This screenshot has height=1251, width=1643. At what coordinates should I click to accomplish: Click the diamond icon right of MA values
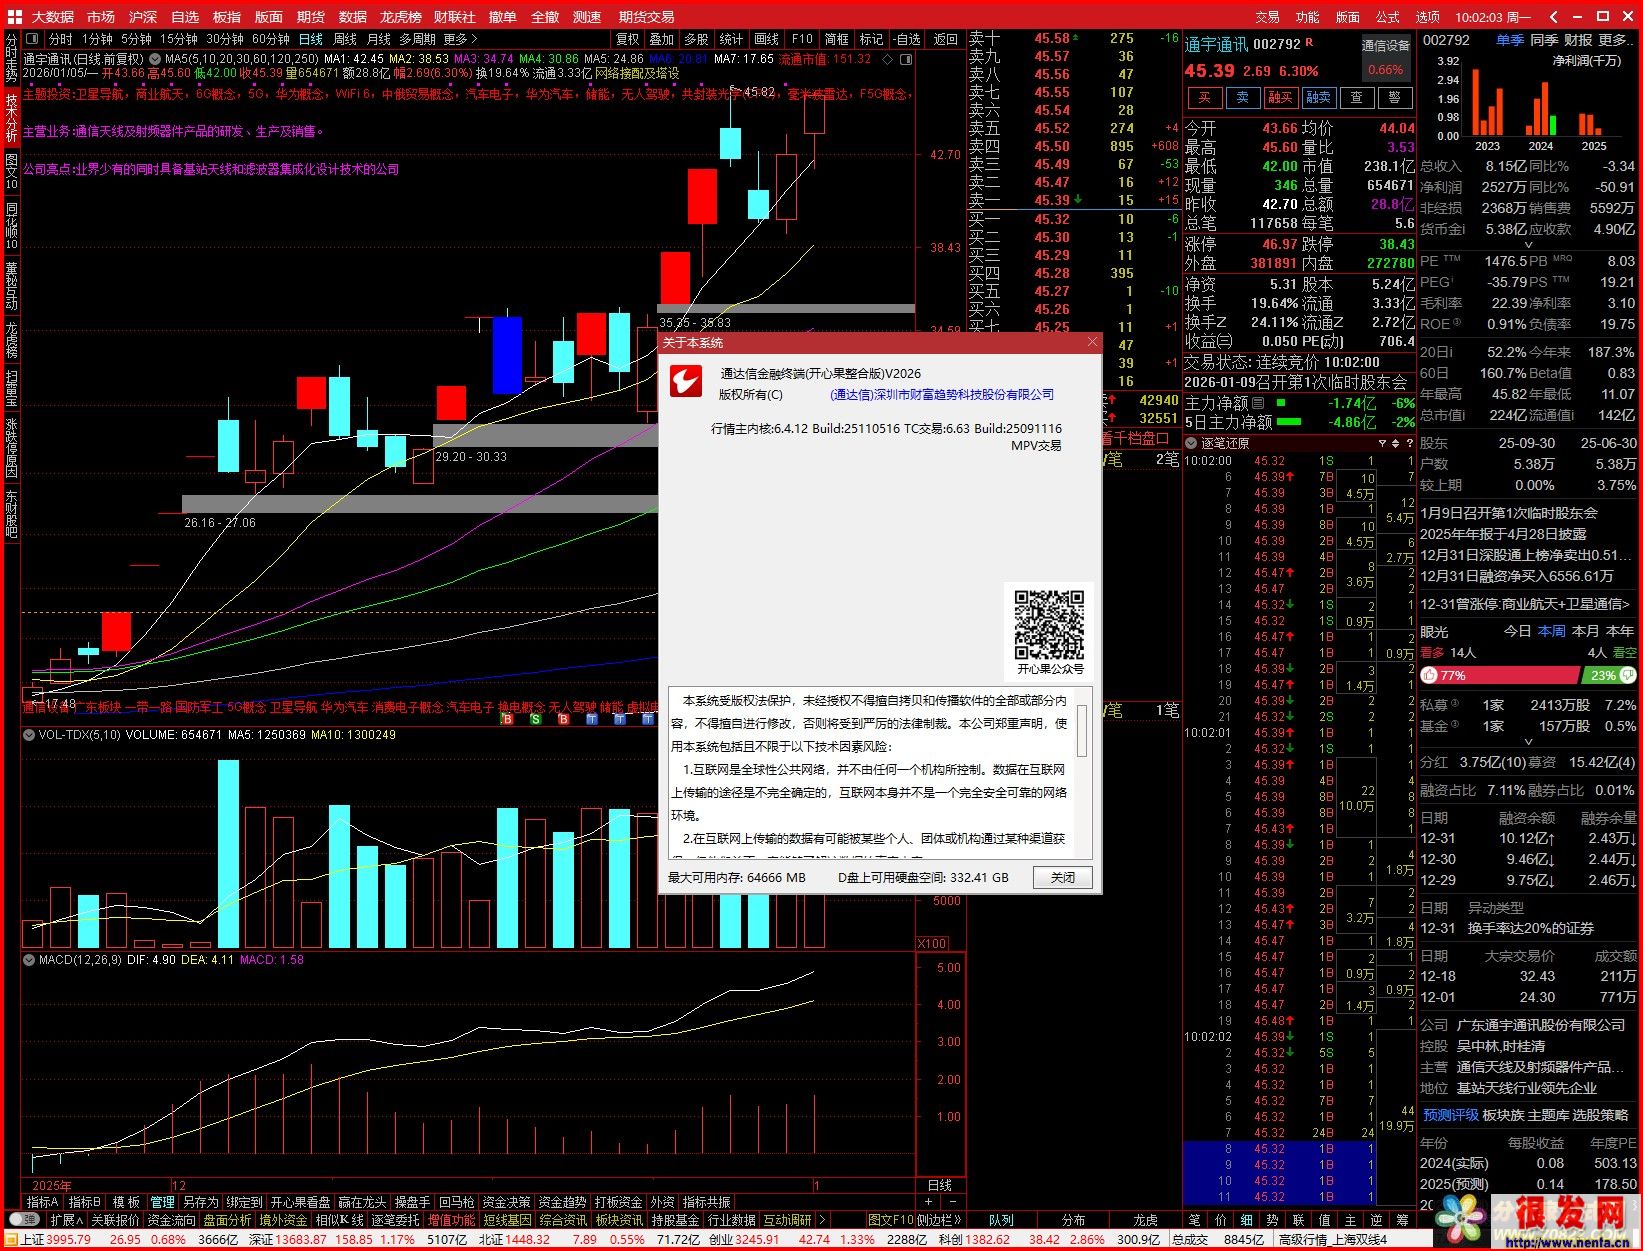point(906,59)
